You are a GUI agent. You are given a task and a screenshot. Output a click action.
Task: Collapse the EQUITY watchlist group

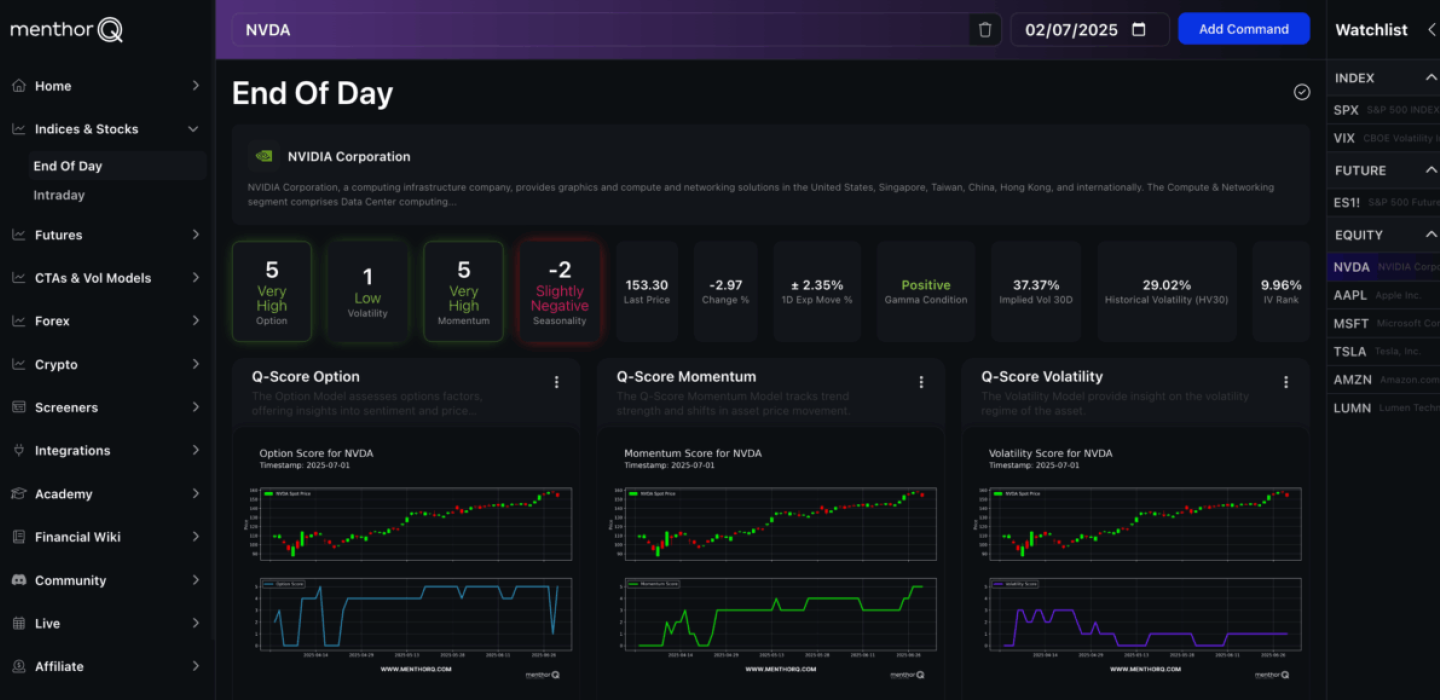1430,235
